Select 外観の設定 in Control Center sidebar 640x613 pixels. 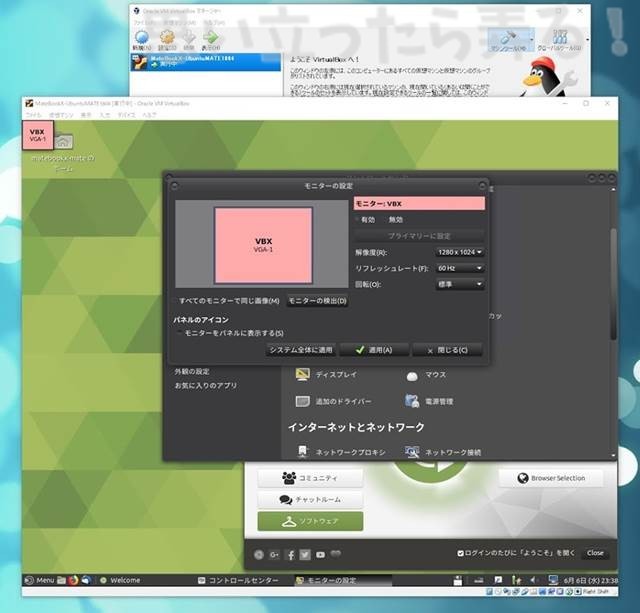click(192, 371)
